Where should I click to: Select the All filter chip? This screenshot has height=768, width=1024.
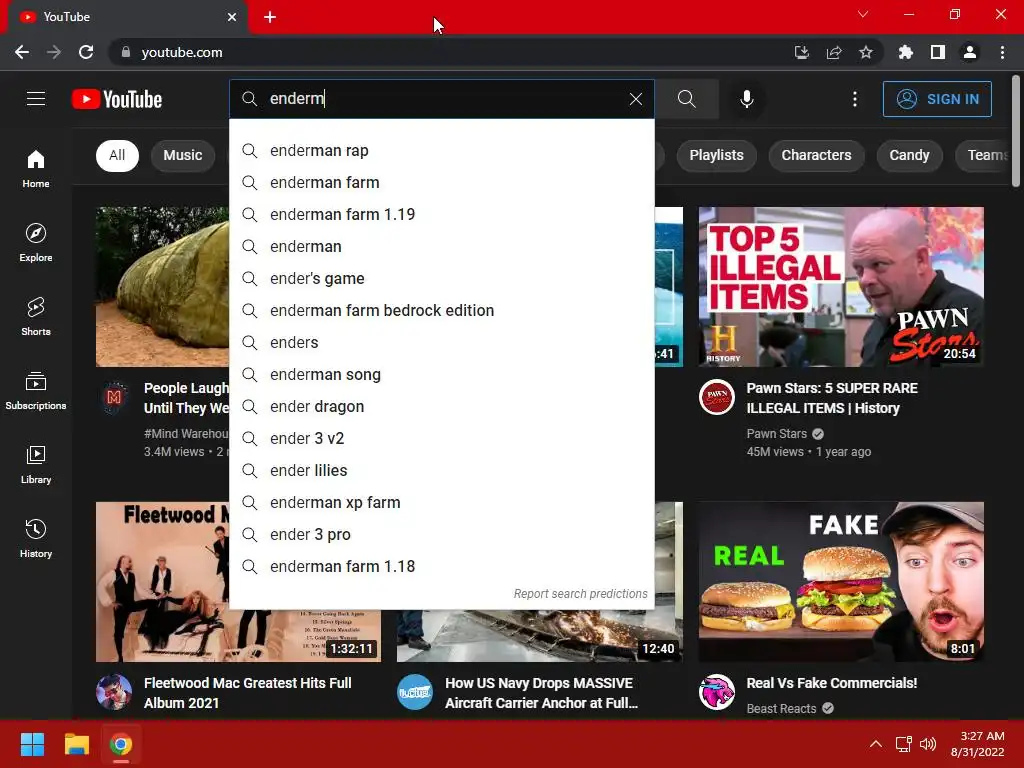tap(117, 155)
